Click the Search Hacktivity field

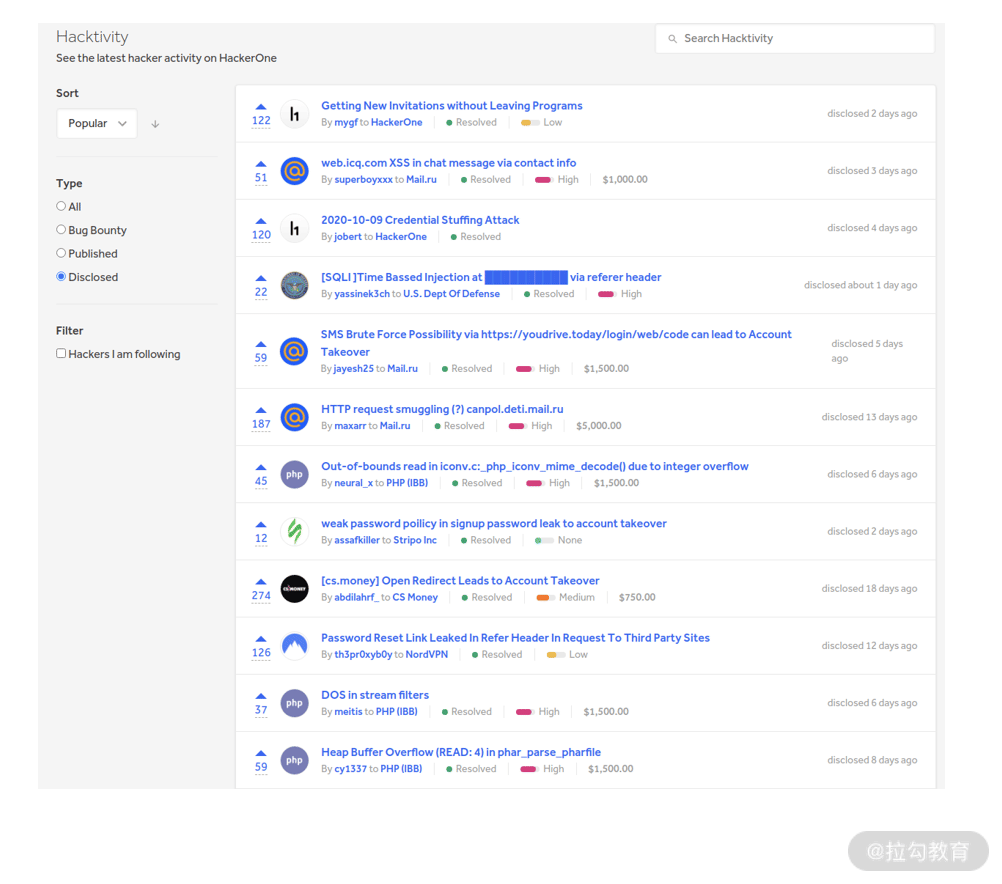pyautogui.click(x=794, y=38)
